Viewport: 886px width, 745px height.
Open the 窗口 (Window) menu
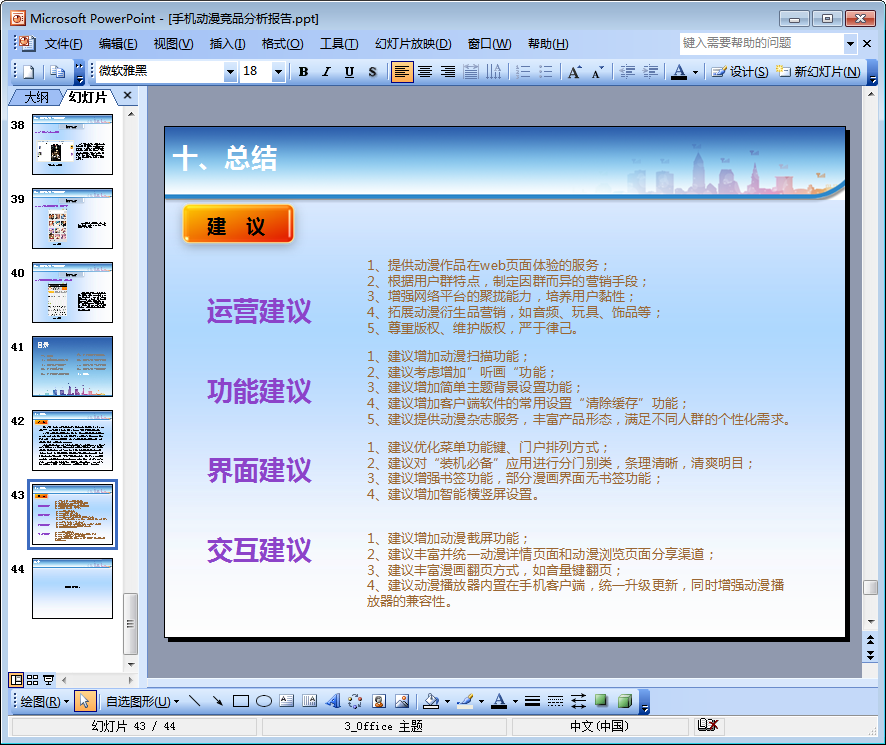(x=489, y=44)
